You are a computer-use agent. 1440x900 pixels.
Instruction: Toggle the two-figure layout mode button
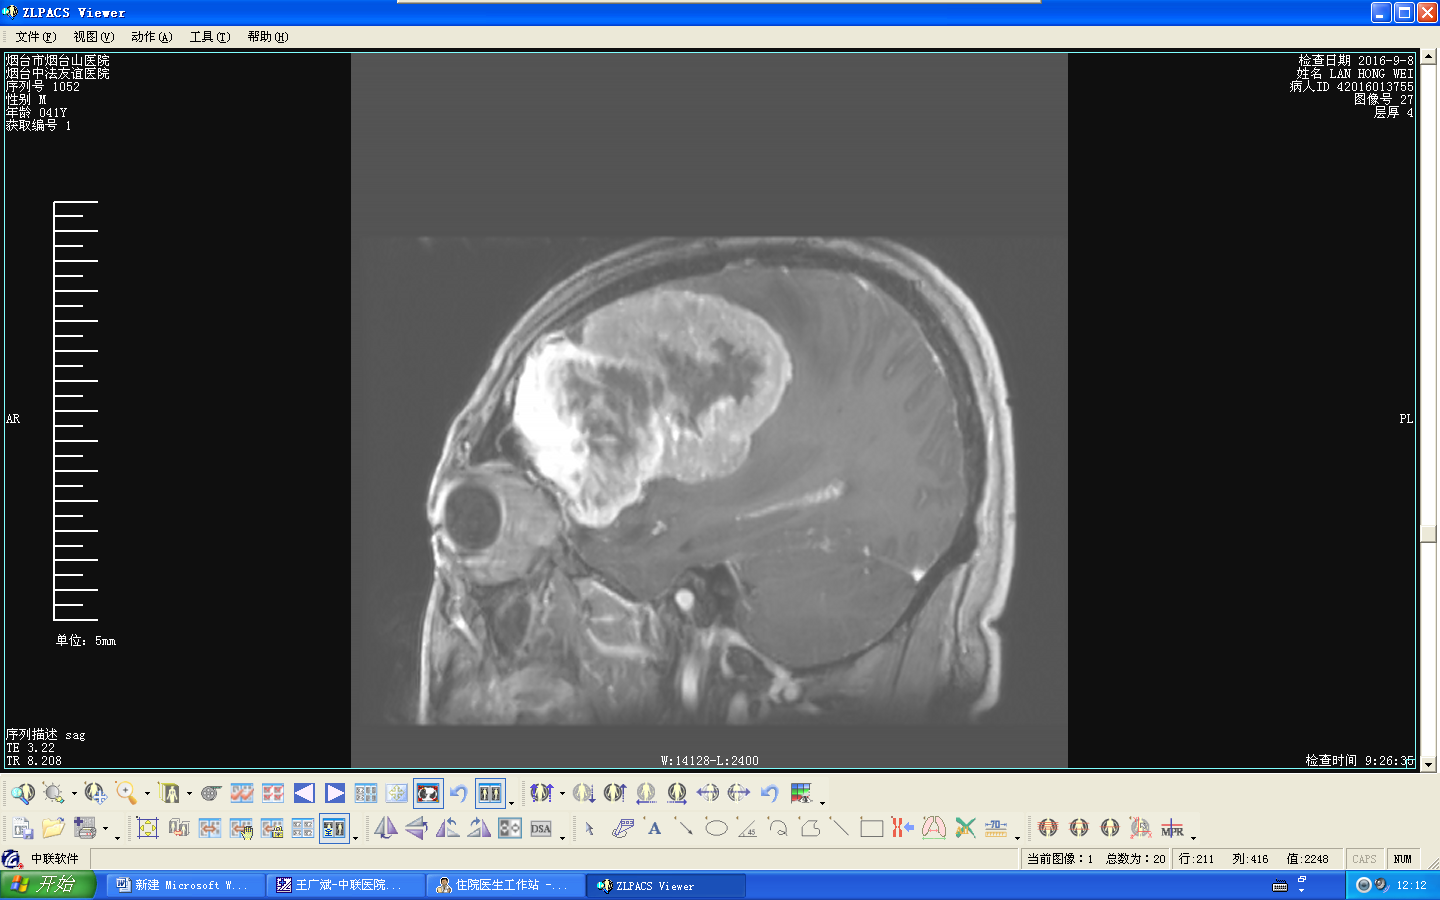[490, 794]
